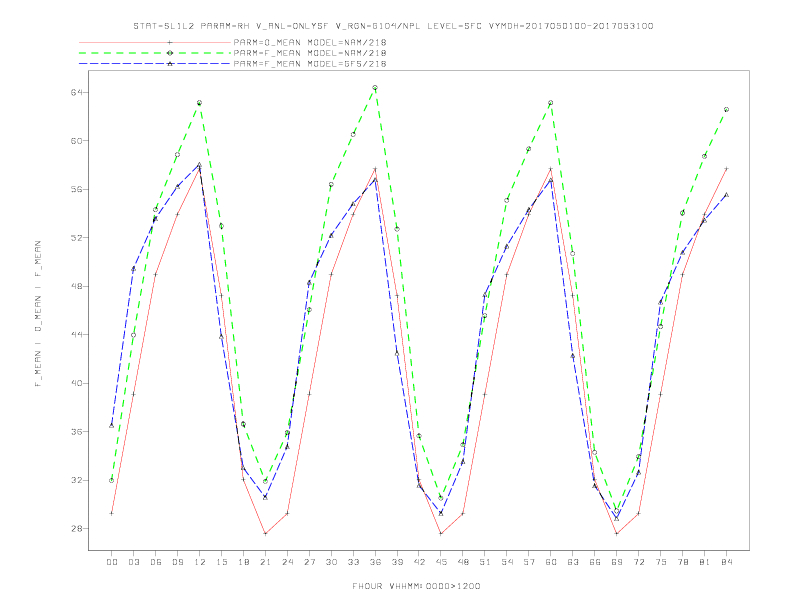Click x-axis tick label 78
Viewport: 792px width, 612px height.
pyautogui.click(x=683, y=562)
